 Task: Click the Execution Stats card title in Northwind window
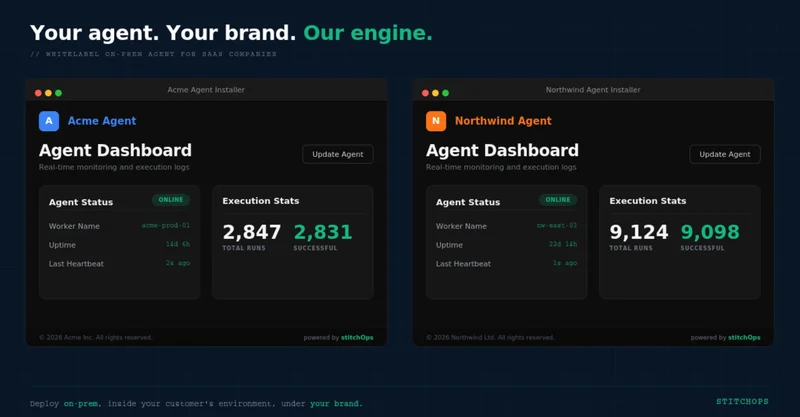[647, 201]
